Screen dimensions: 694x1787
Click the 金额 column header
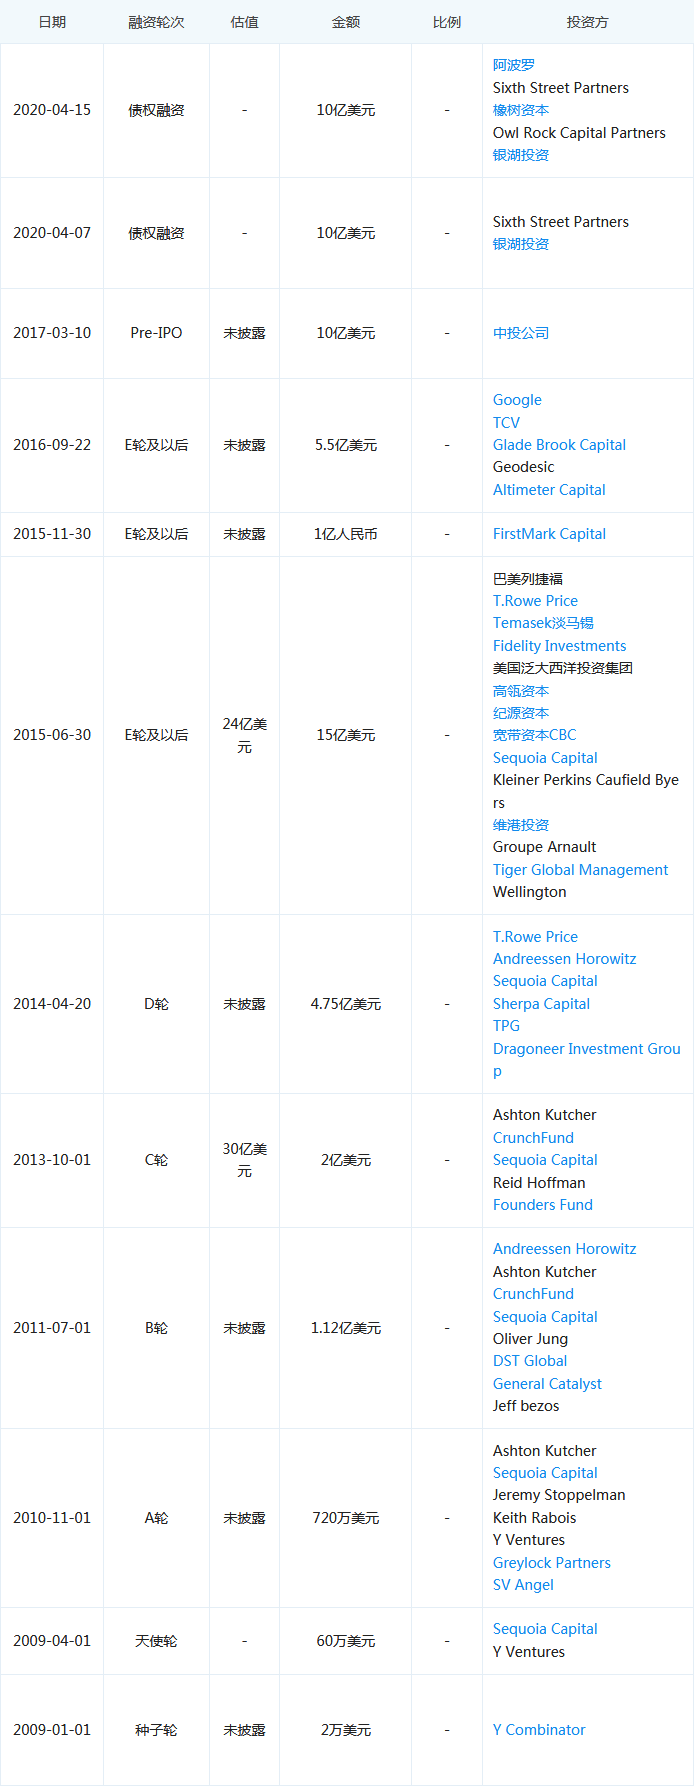(x=346, y=22)
